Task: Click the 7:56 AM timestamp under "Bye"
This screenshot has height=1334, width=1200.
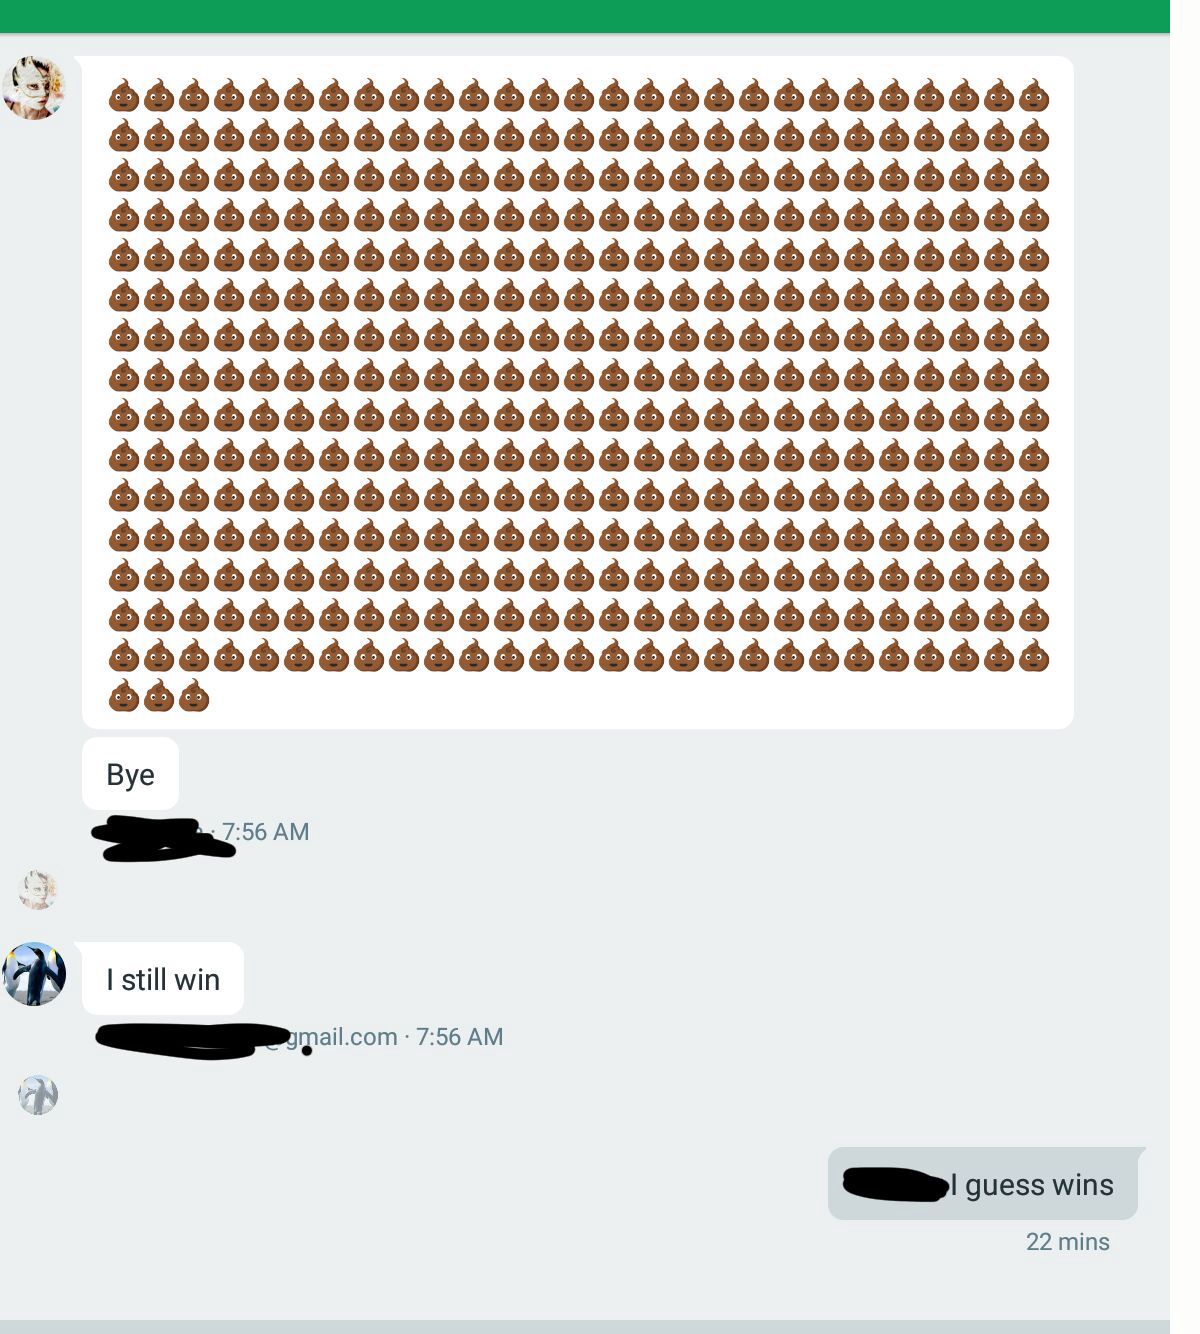Action: pyautogui.click(x=265, y=832)
